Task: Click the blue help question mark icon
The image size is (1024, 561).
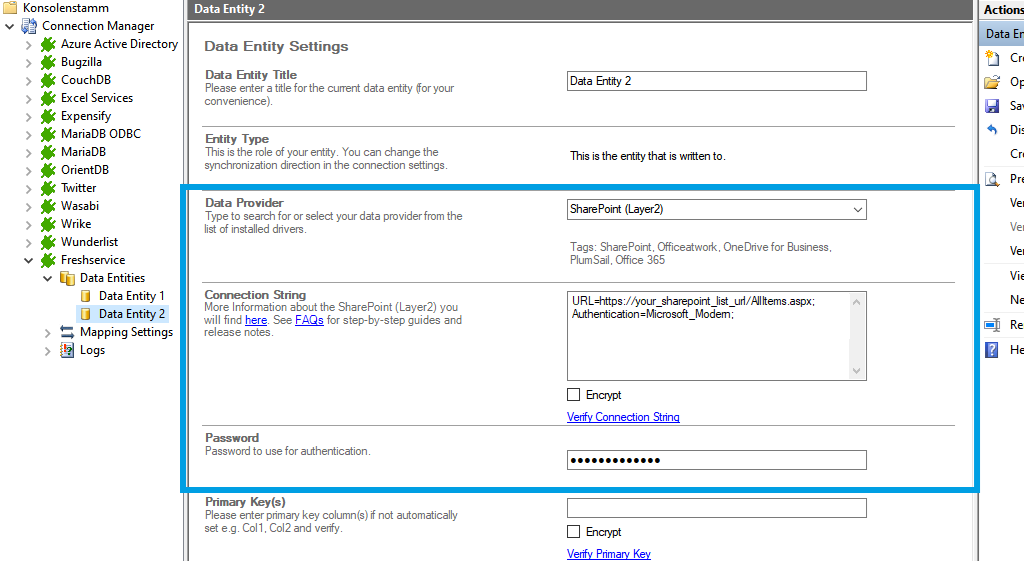Action: [992, 350]
